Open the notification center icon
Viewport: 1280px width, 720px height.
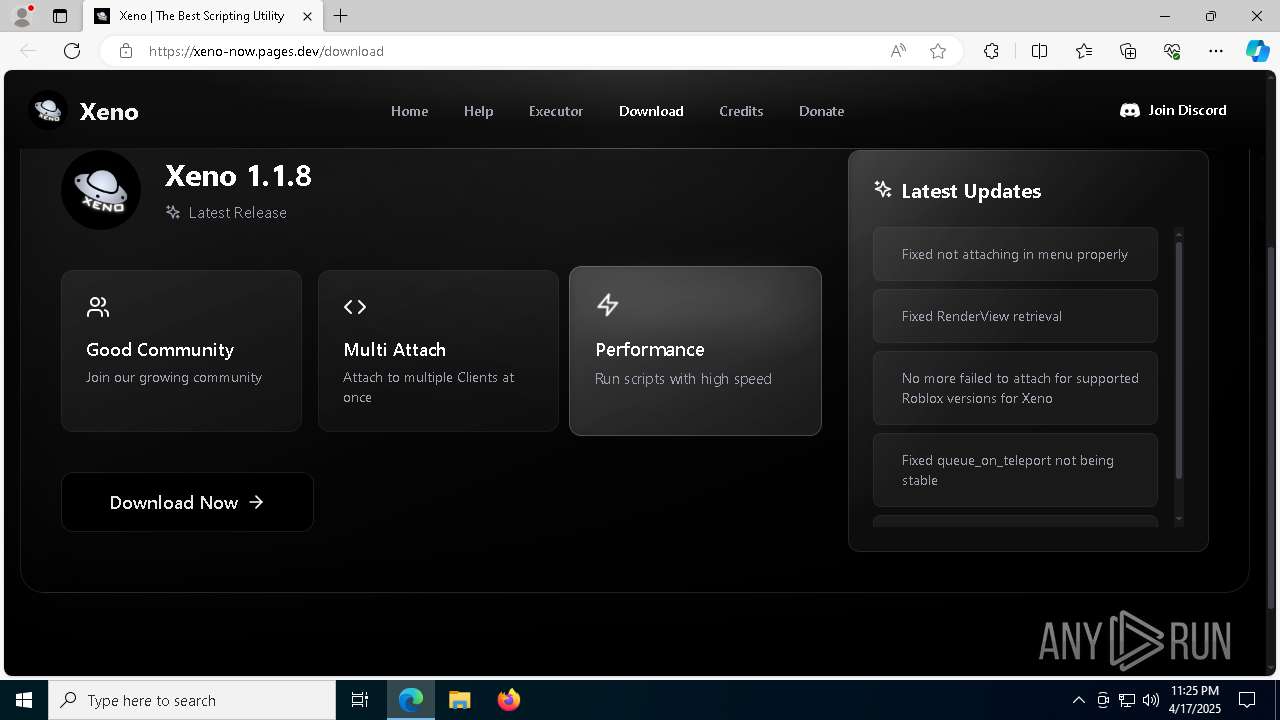pos(1247,700)
